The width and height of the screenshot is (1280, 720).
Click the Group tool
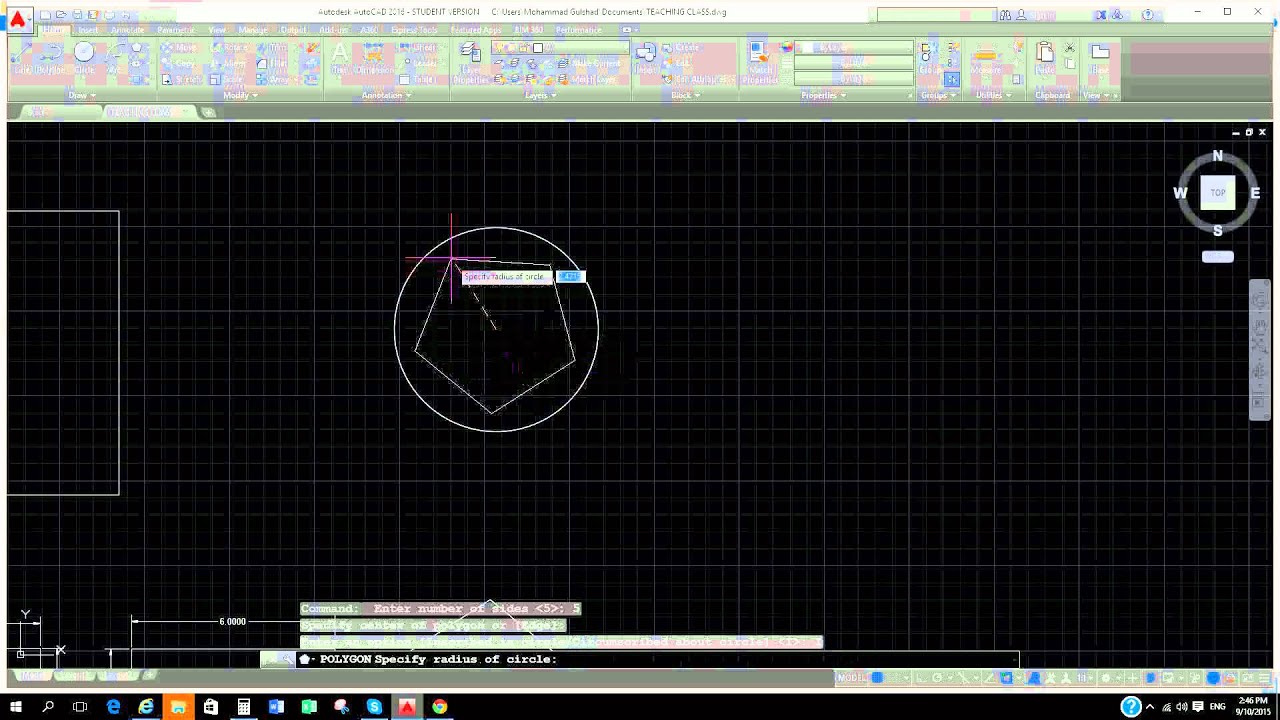pyautogui.click(x=929, y=58)
